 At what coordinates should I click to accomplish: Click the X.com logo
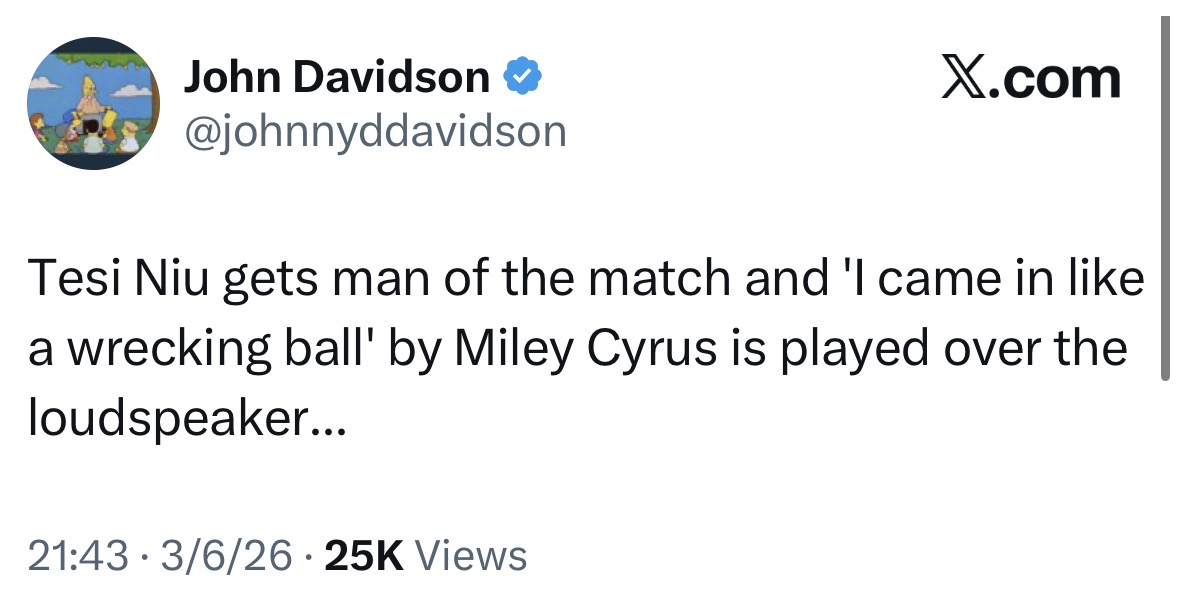(x=1031, y=78)
